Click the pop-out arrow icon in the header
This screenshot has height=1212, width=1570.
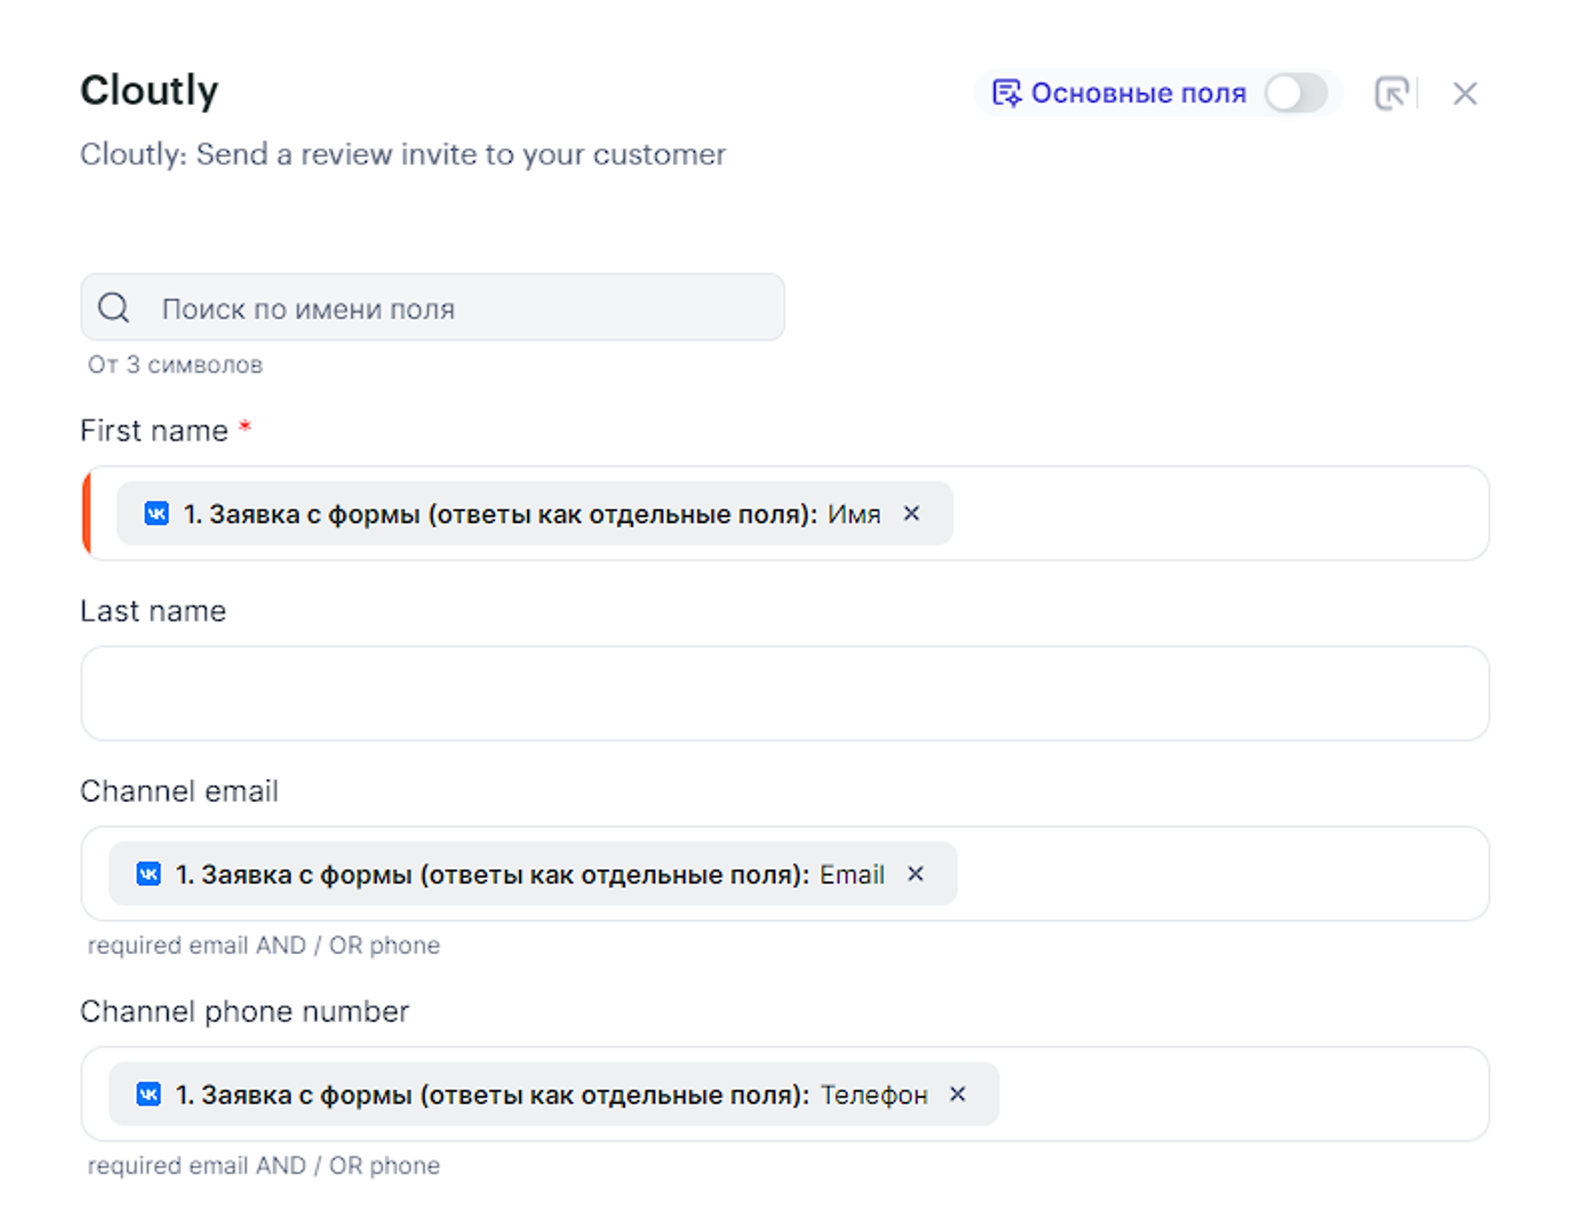(1391, 94)
